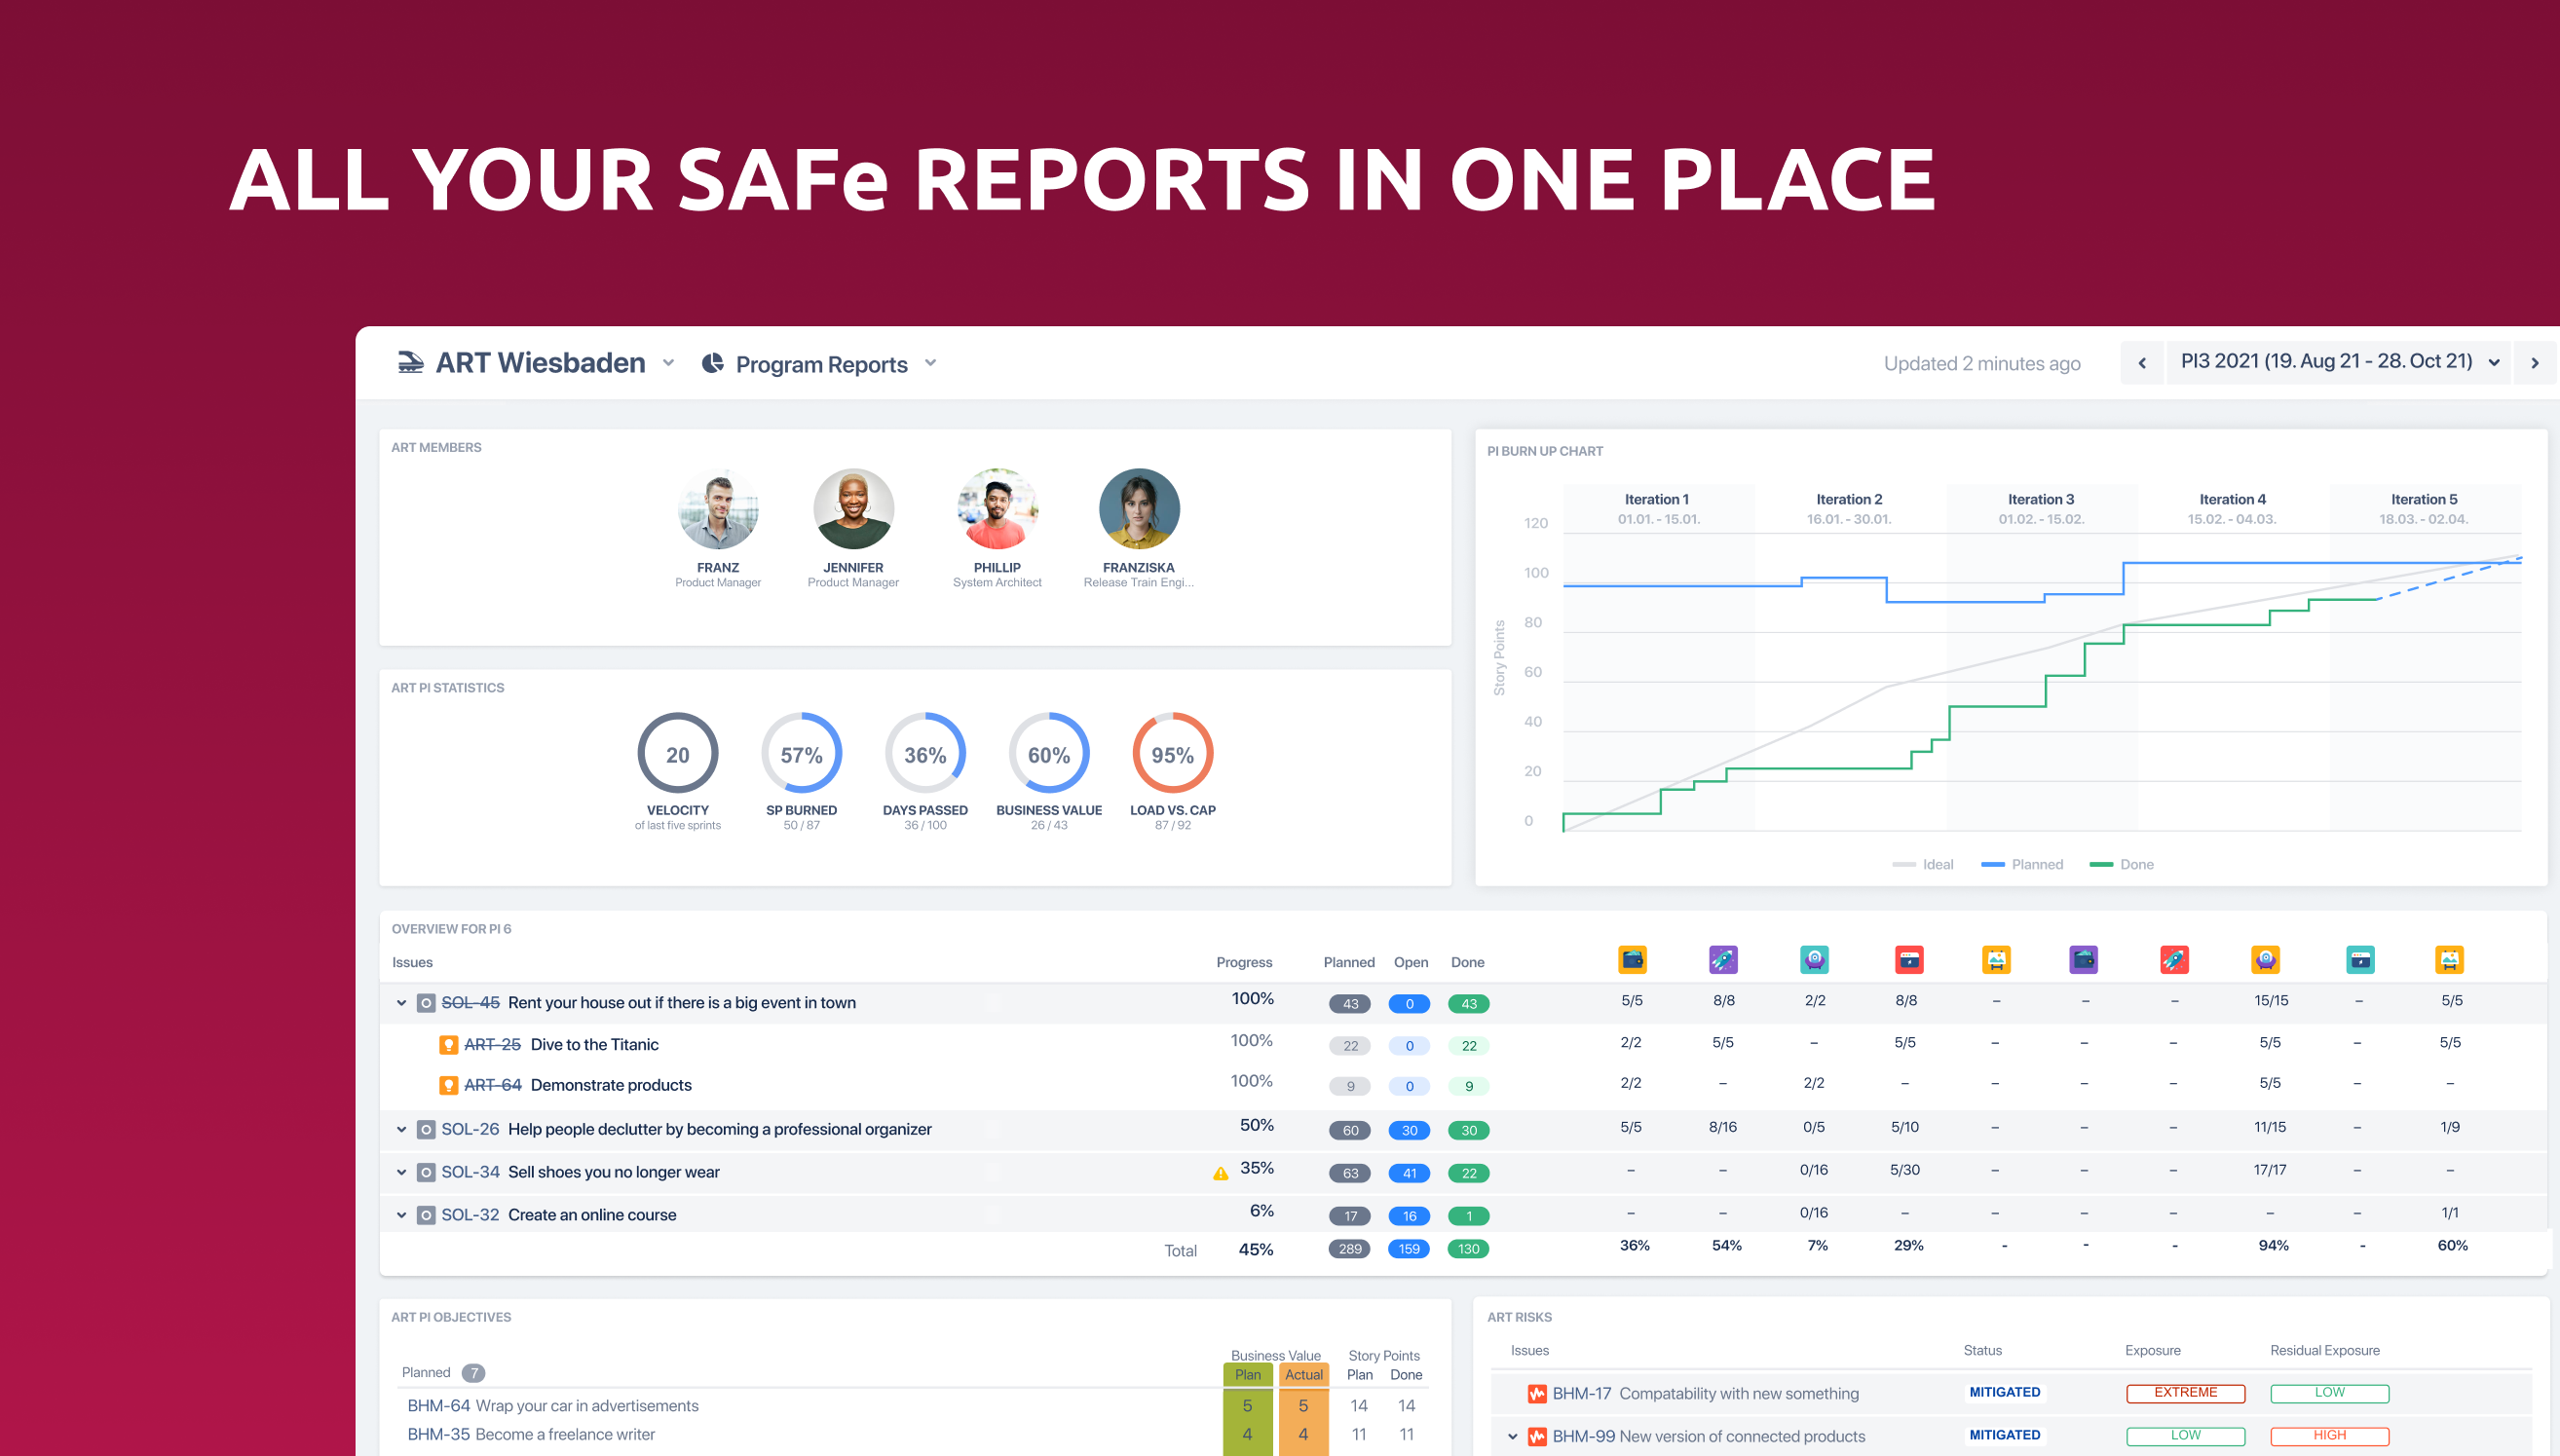2560x1456 pixels.
Task: Go to previous PI with left arrow
Action: 2142,363
